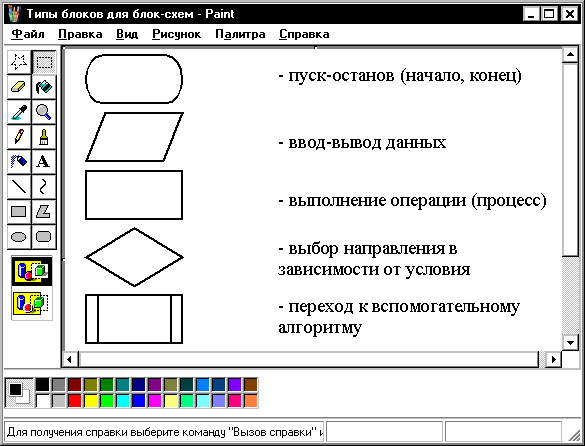Pick the white color swatch
This screenshot has height=446, width=585.
[x=43, y=401]
